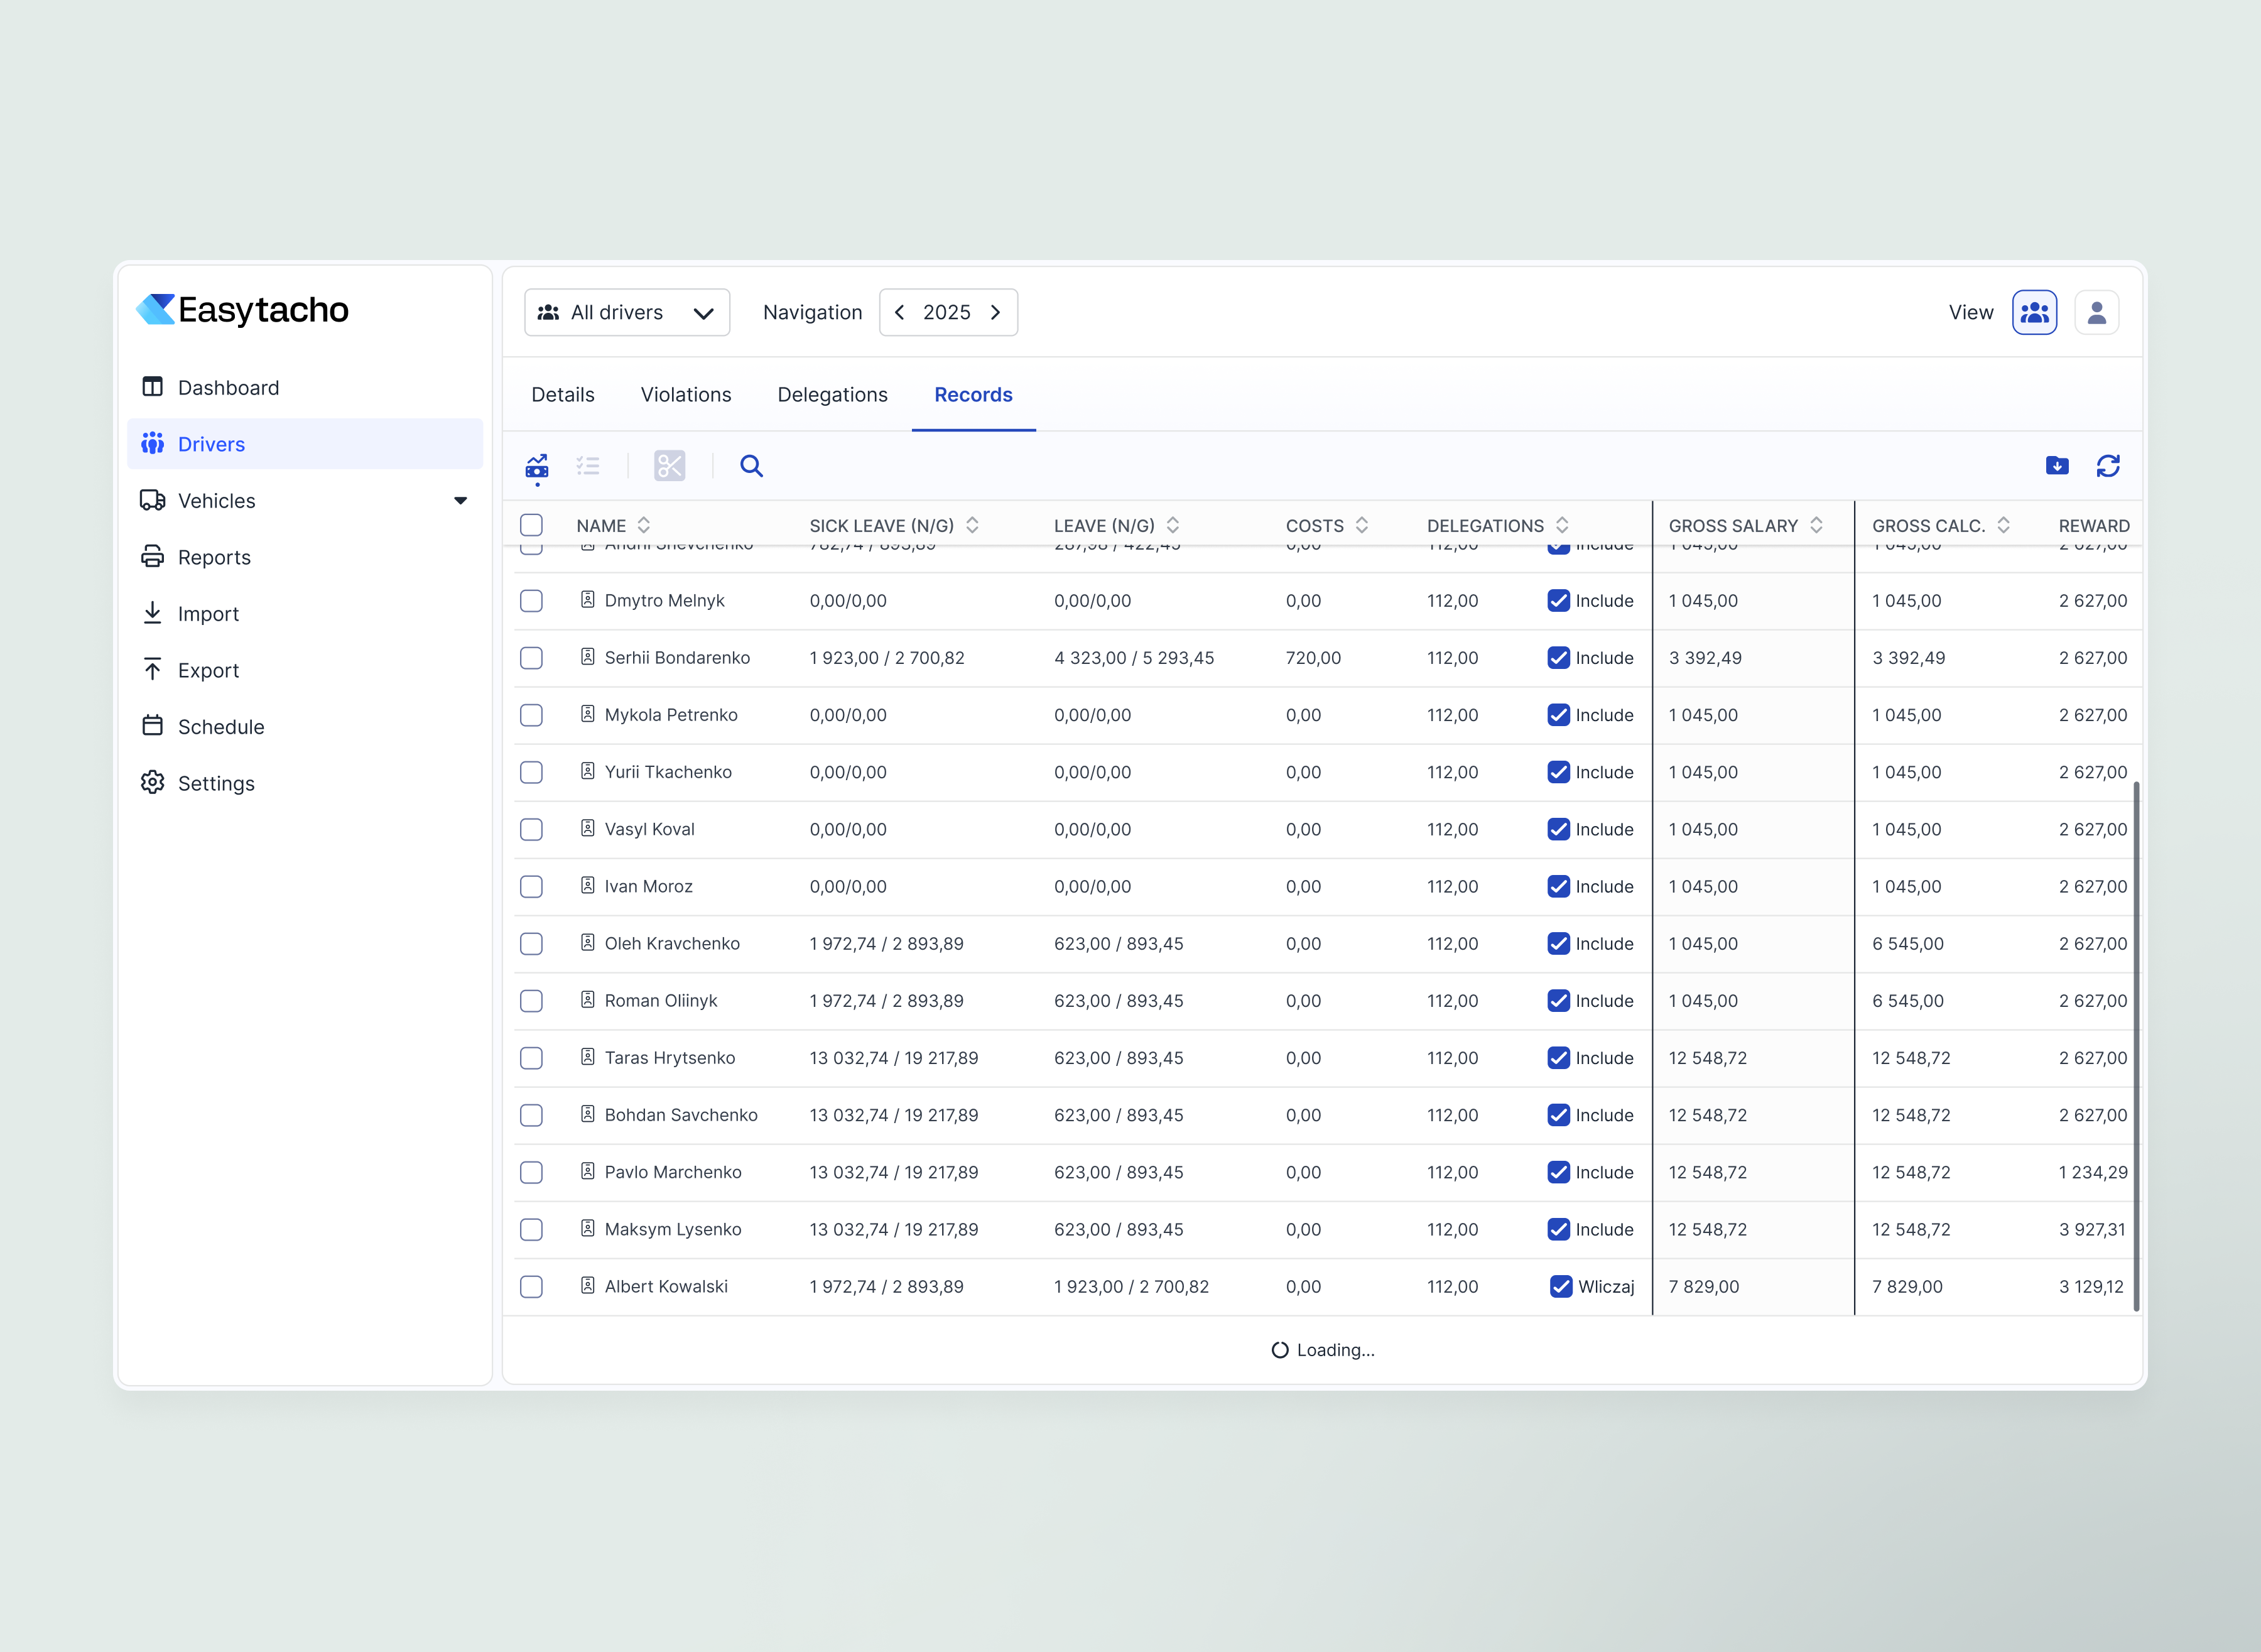Click Serhii Bondarenko costs value 720,00

pyautogui.click(x=1314, y=658)
